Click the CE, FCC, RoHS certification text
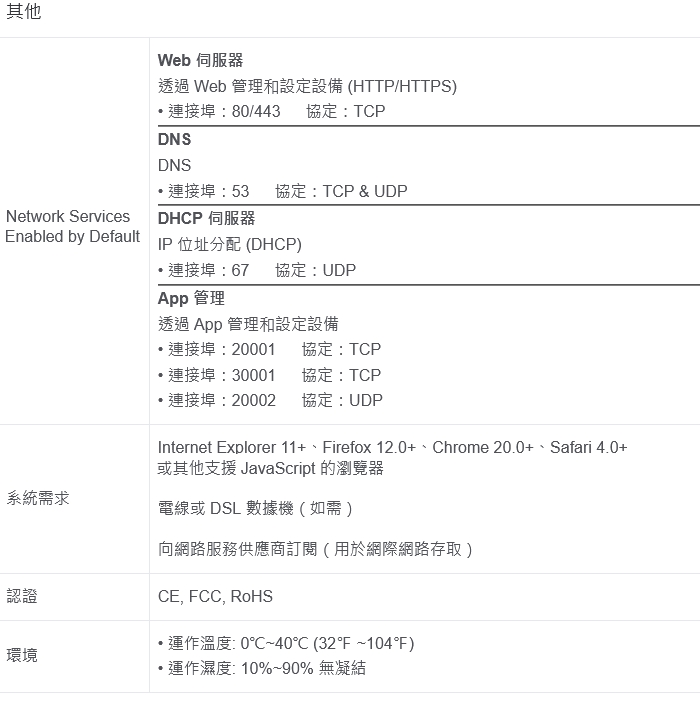This screenshot has height=706, width=700. tap(215, 597)
